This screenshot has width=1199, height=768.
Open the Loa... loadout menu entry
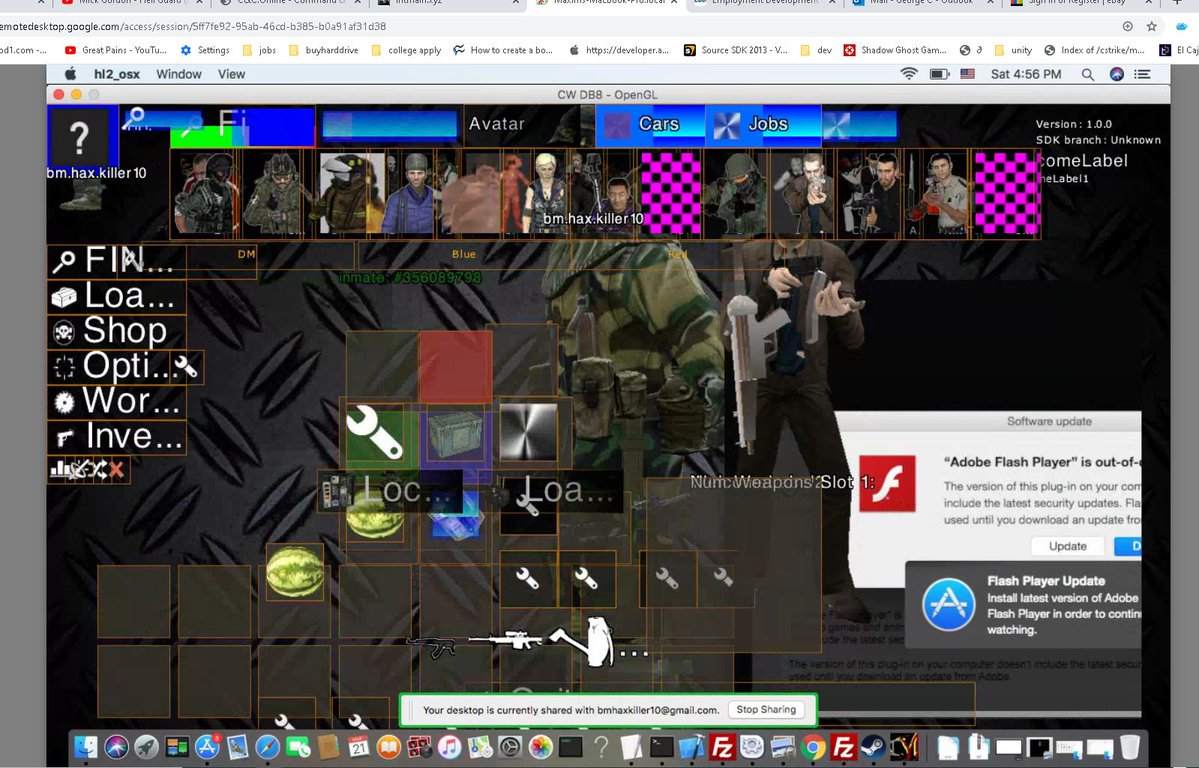coord(116,295)
